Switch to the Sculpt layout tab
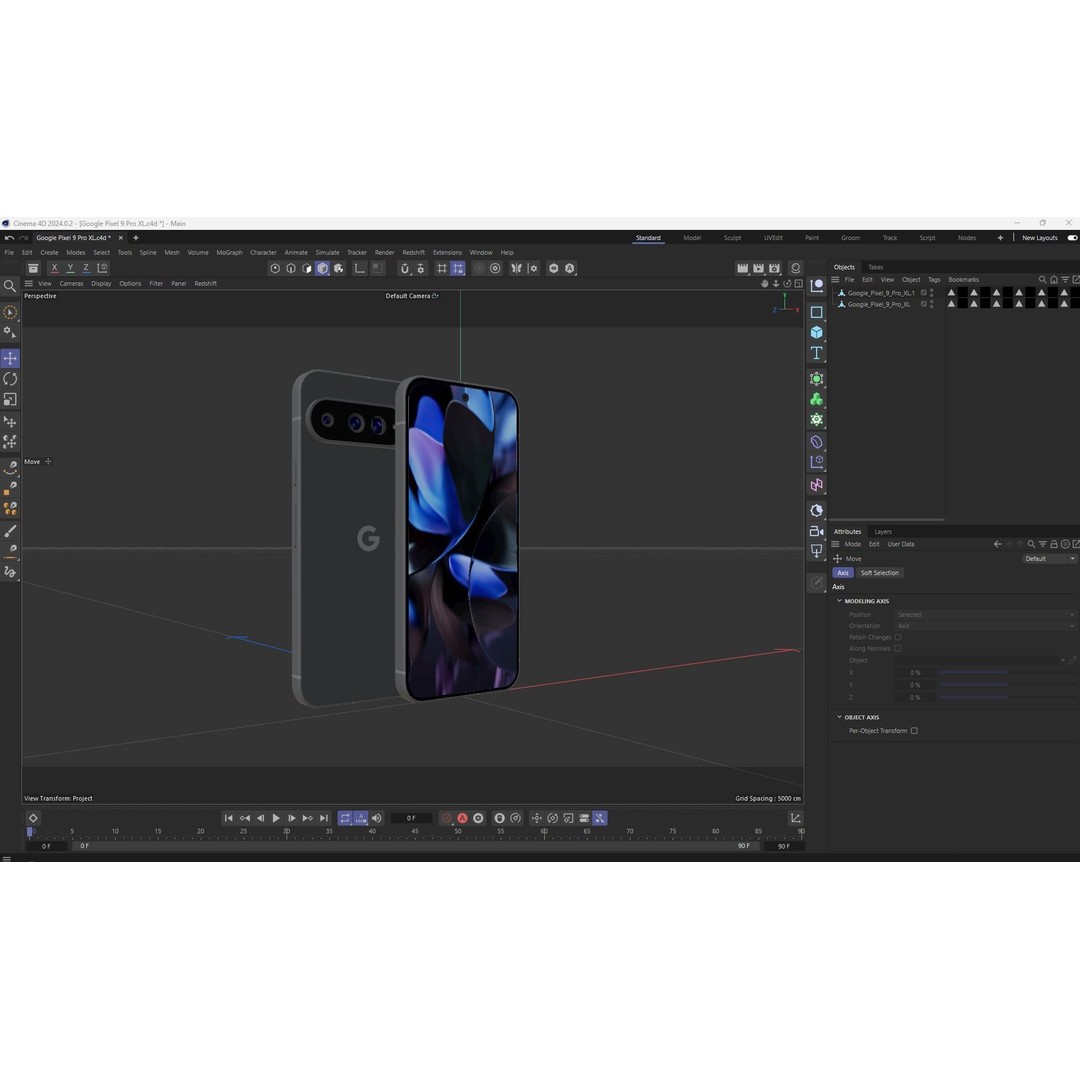1080x1080 pixels. point(732,238)
